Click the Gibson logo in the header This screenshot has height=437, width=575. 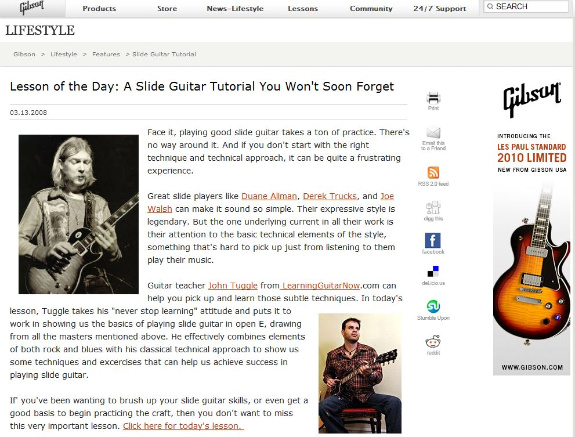[32, 7]
